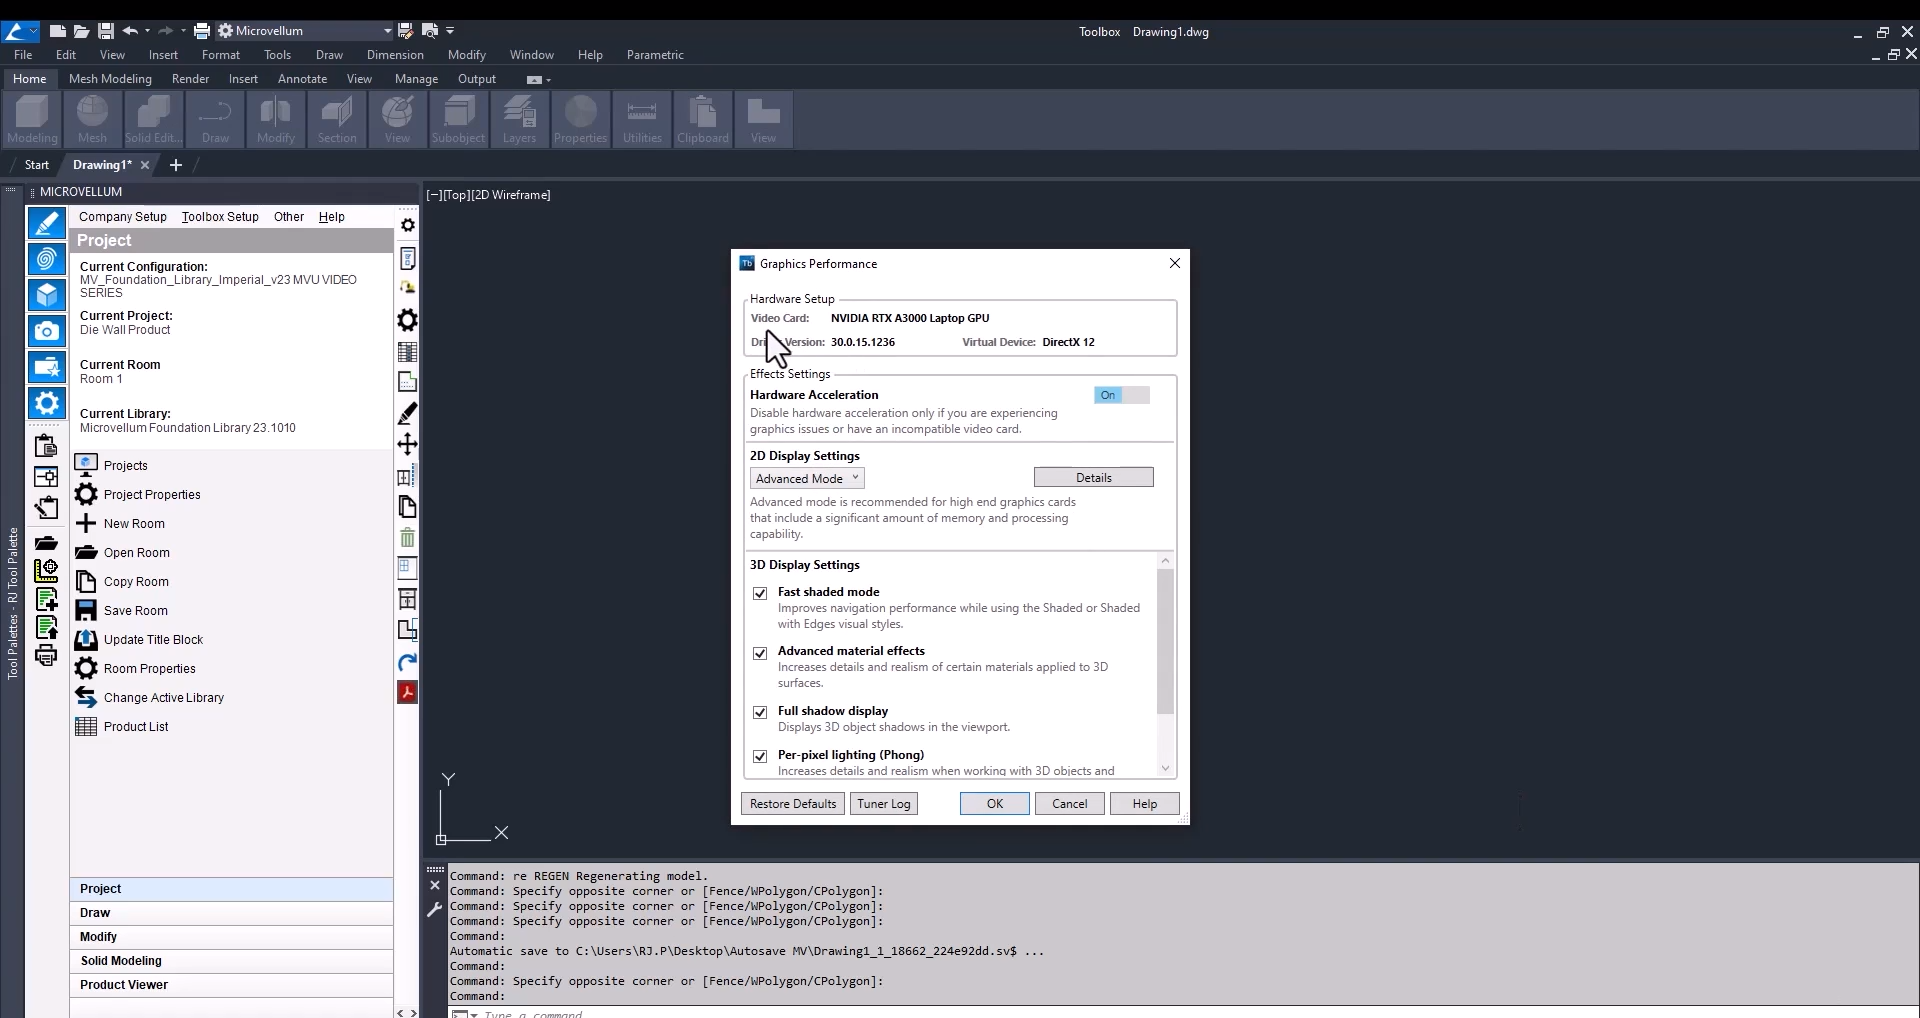This screenshot has height=1018, width=1920.
Task: Select the blue gear palette icon
Action: (46, 403)
